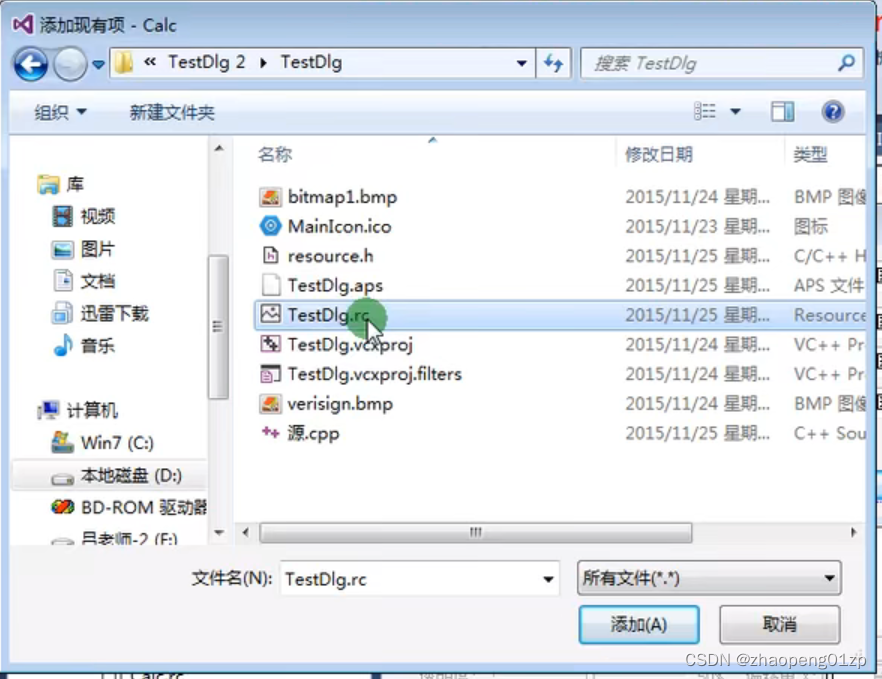The height and width of the screenshot is (679, 882).
Task: Select 本地磁盘 (D:) in the navigation pane
Action: point(116,476)
